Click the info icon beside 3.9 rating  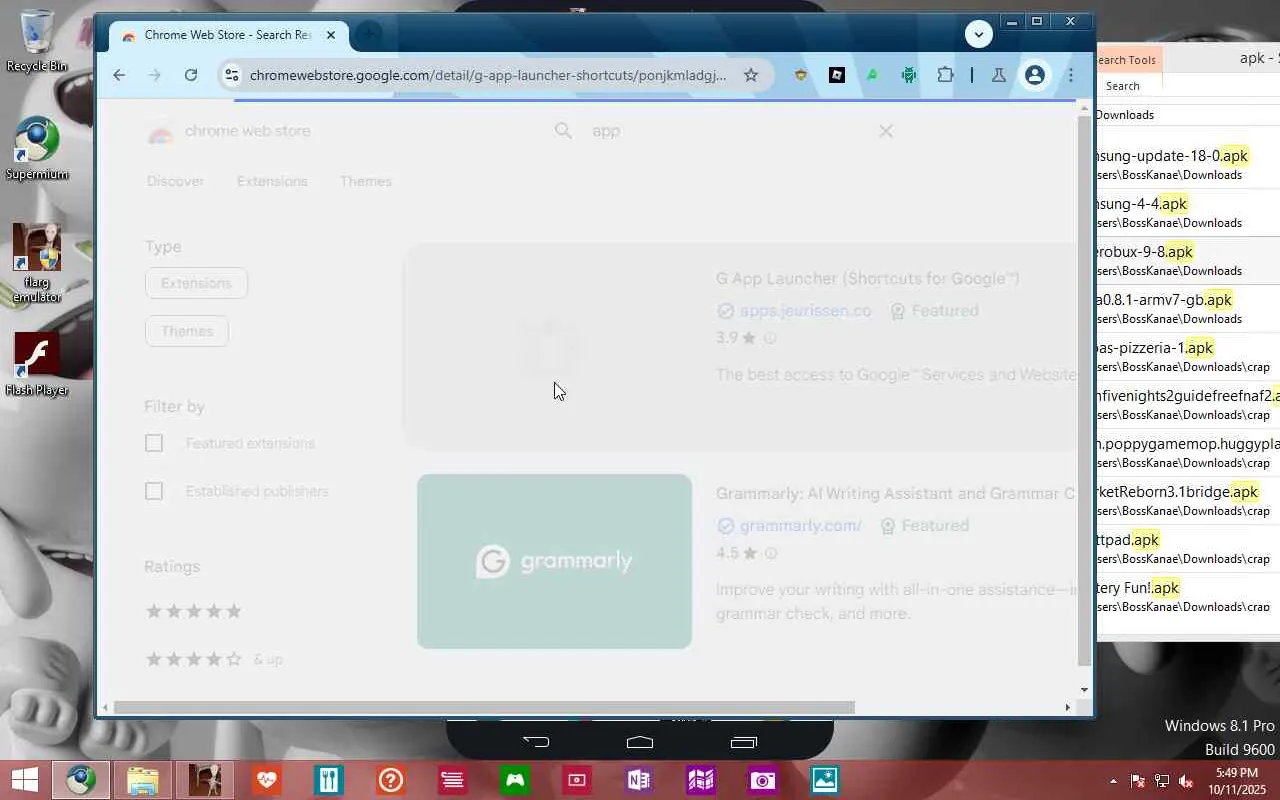click(x=770, y=338)
